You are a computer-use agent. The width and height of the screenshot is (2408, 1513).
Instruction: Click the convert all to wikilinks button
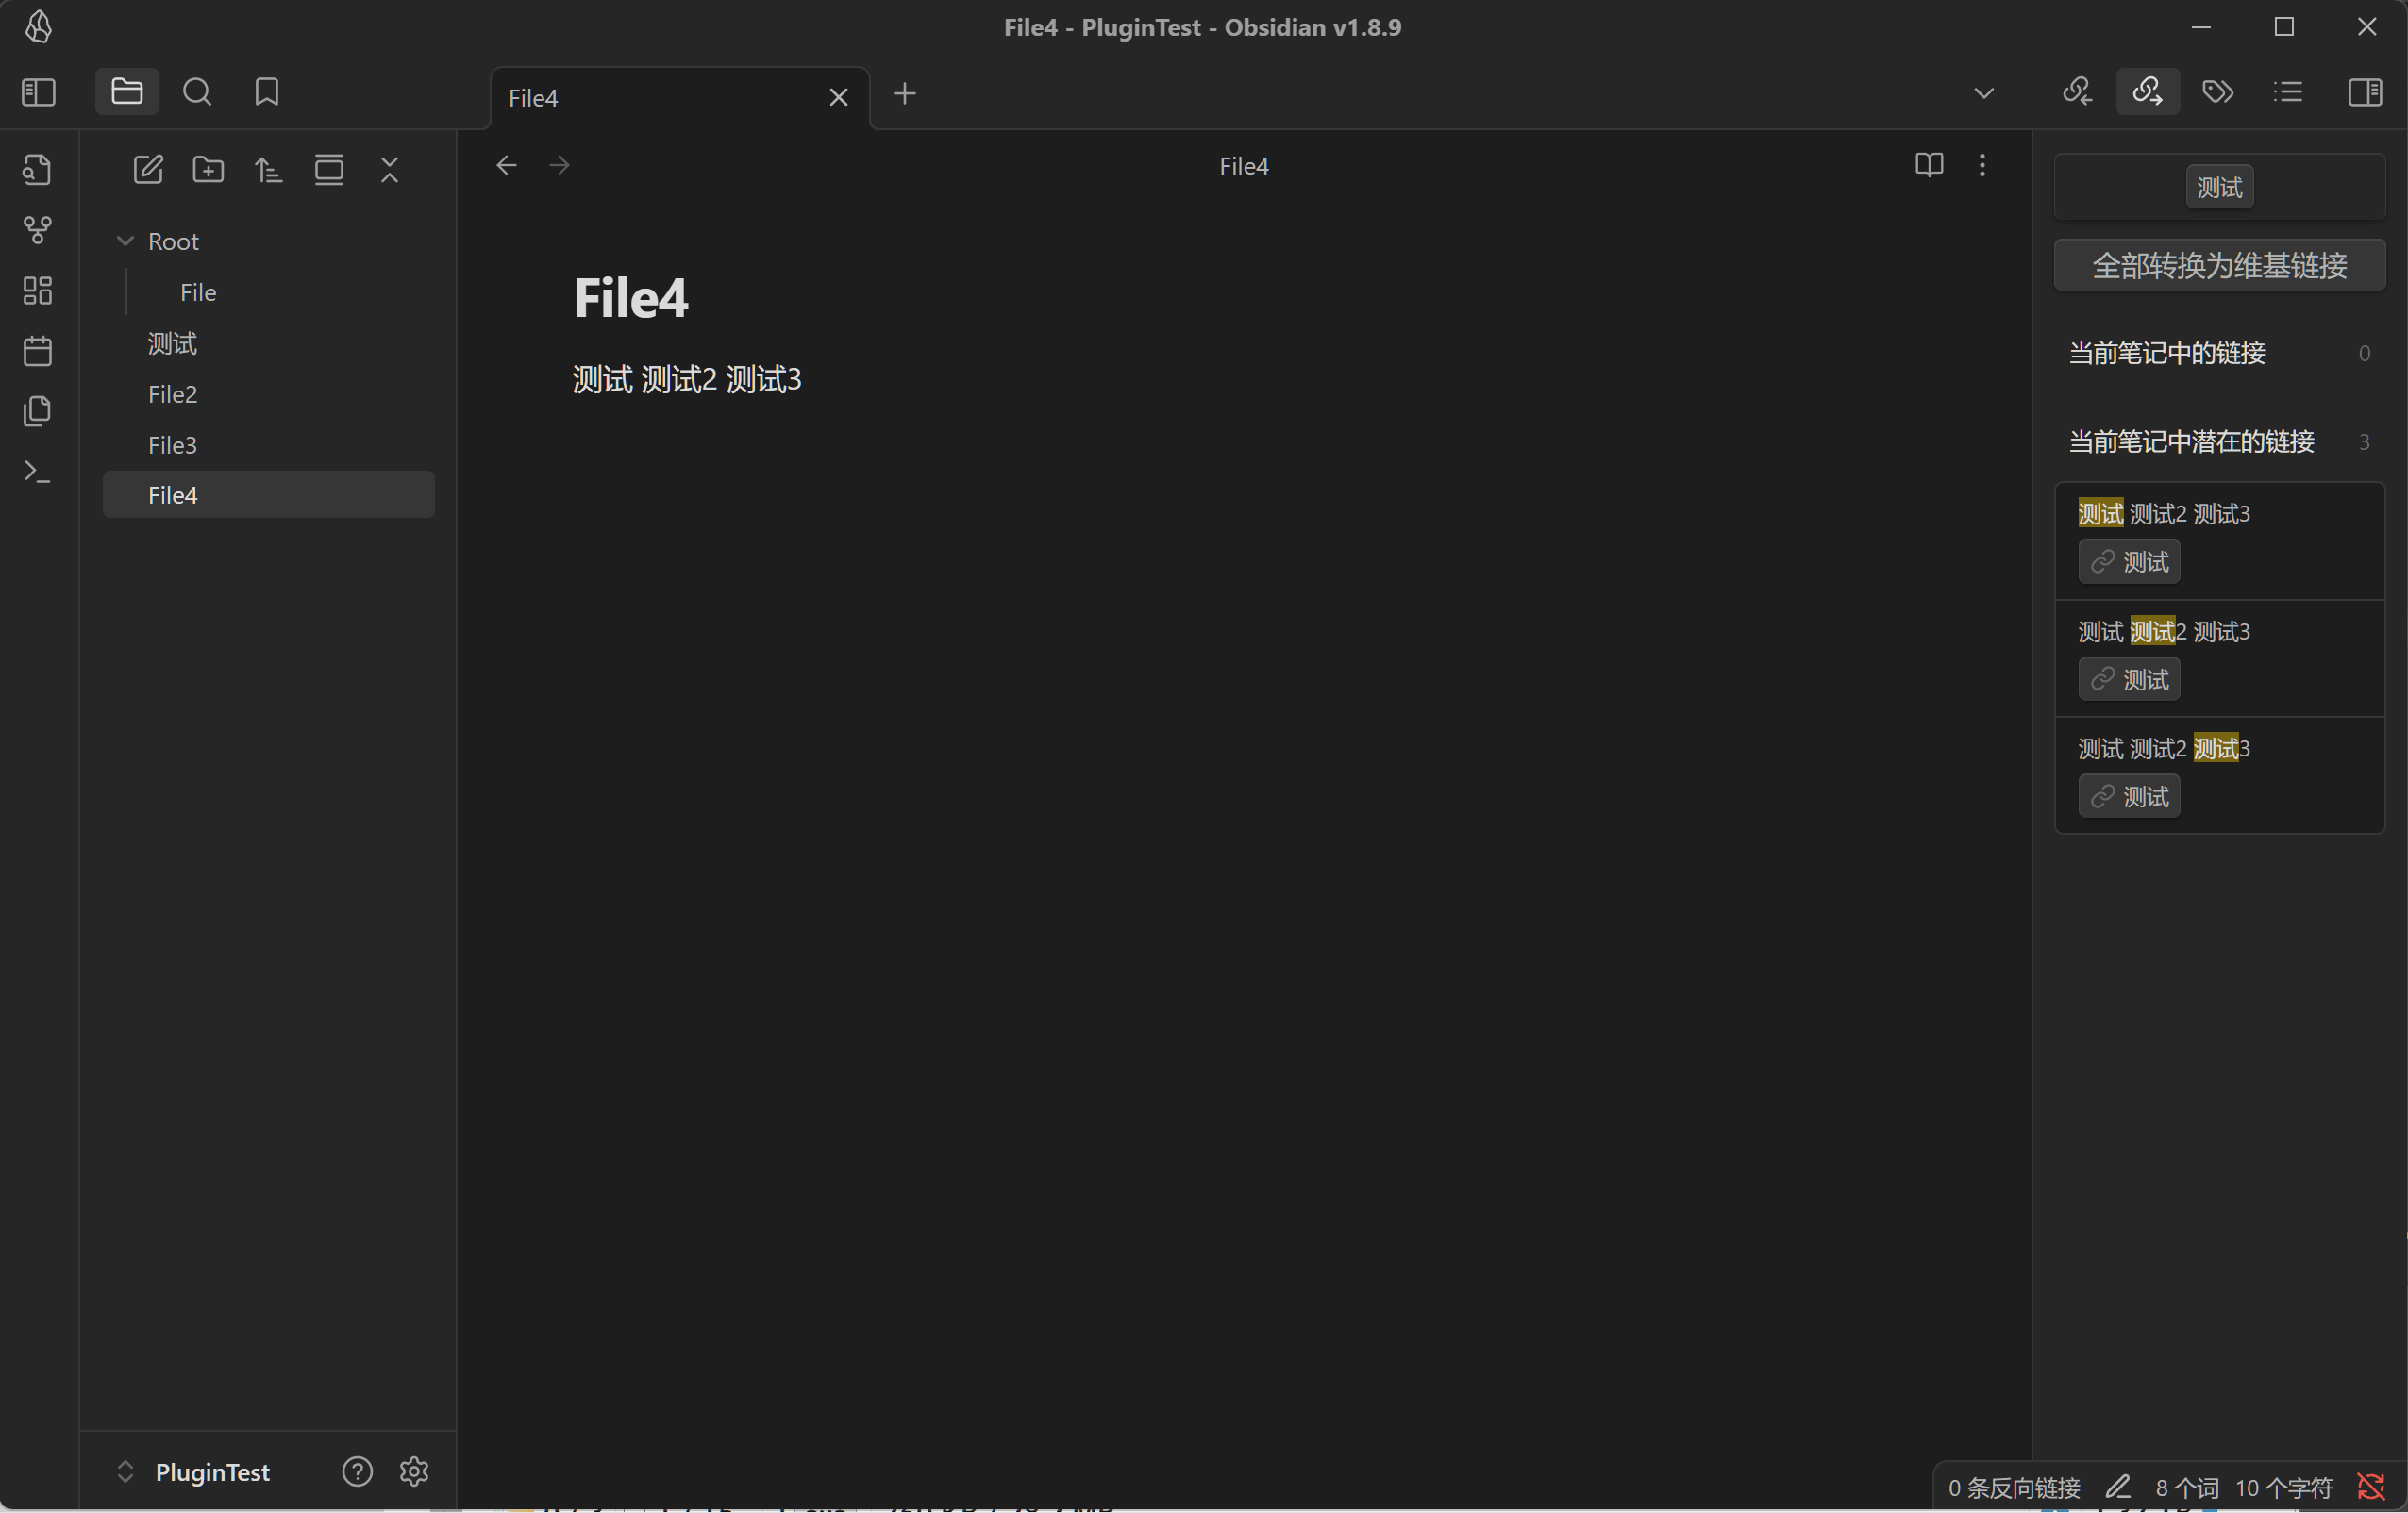click(2219, 265)
